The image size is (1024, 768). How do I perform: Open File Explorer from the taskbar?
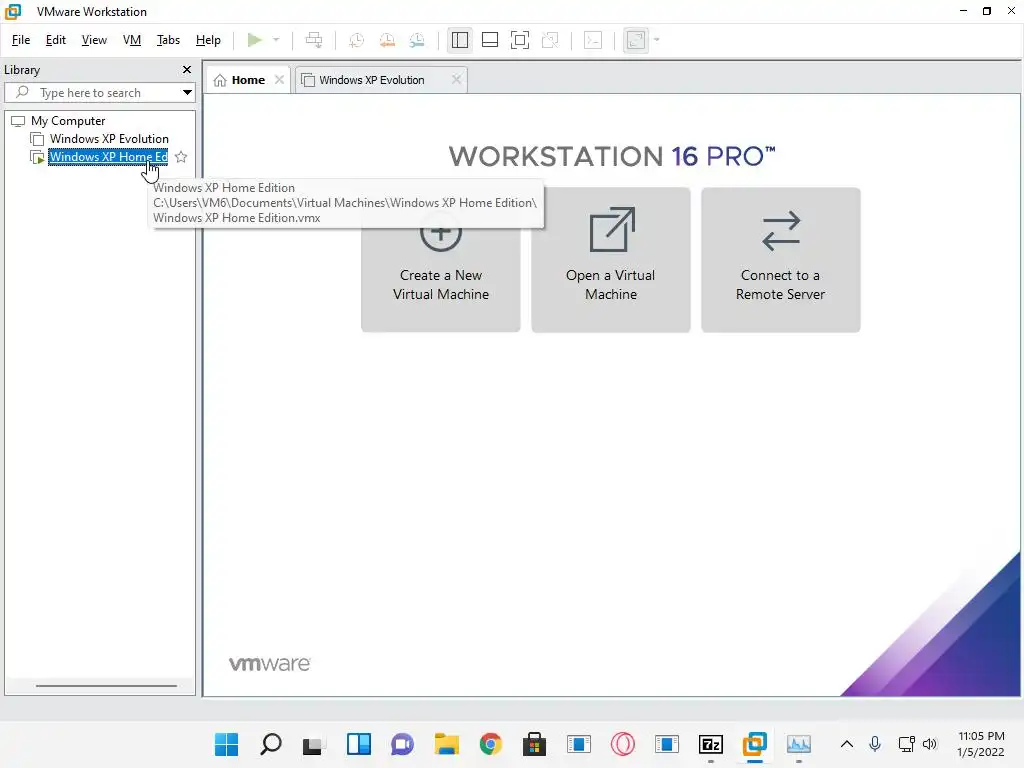point(447,744)
